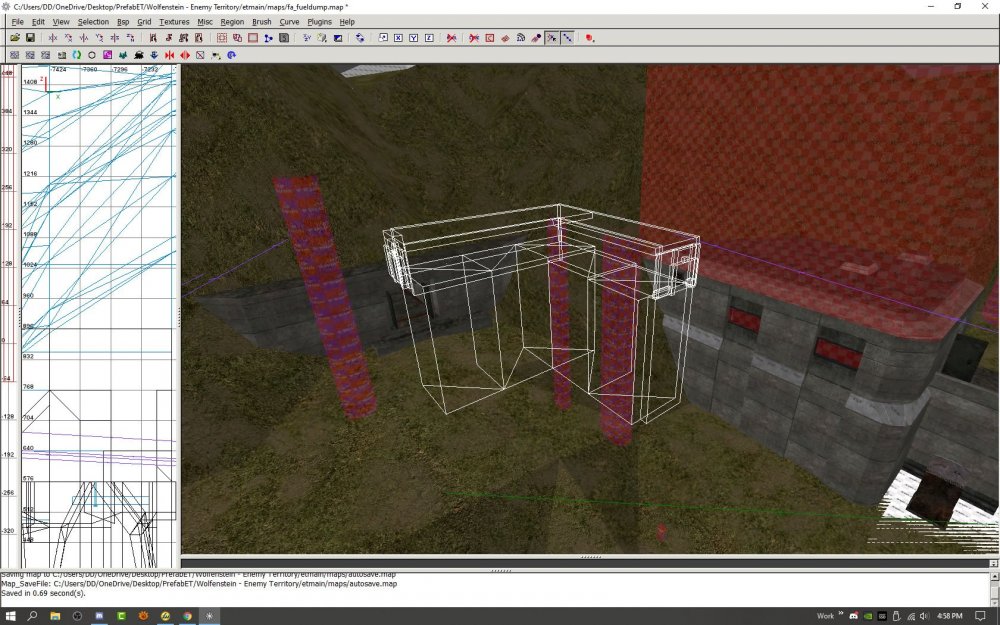The image size is (1000, 625).
Task: Toggle the Select entities active button
Action: click(552, 38)
